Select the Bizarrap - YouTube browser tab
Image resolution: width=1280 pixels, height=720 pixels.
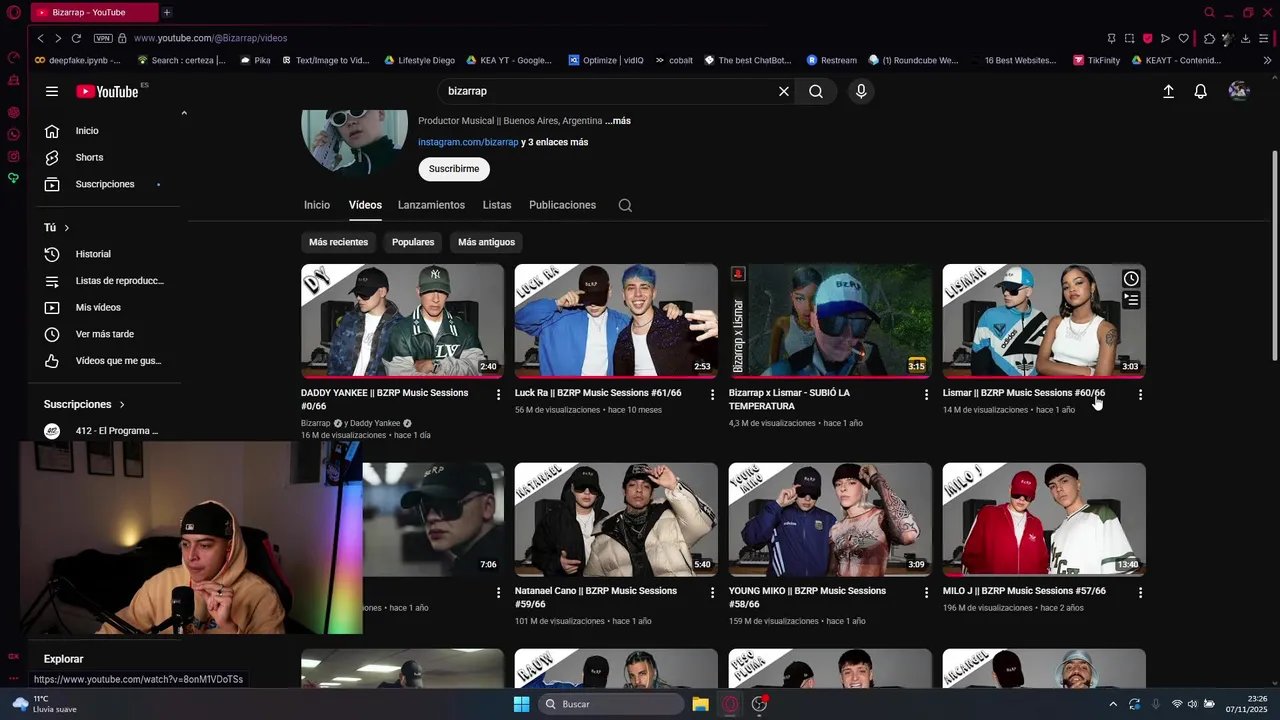(x=94, y=12)
